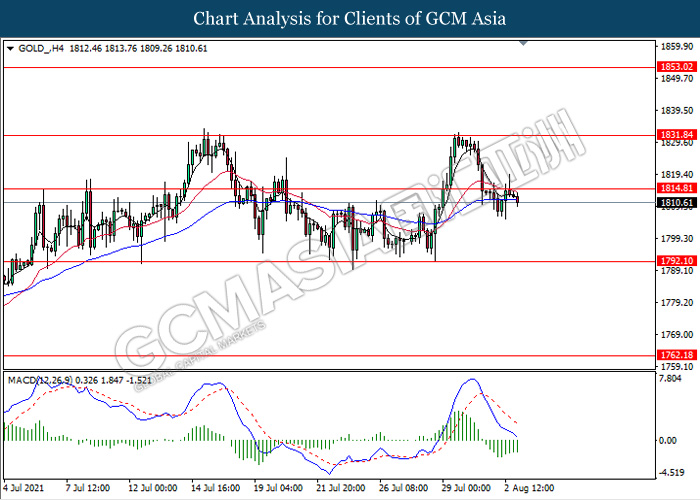Click the dropdown triangle beside GOLD_,H4
700x500 pixels.
pyautogui.click(x=11, y=49)
